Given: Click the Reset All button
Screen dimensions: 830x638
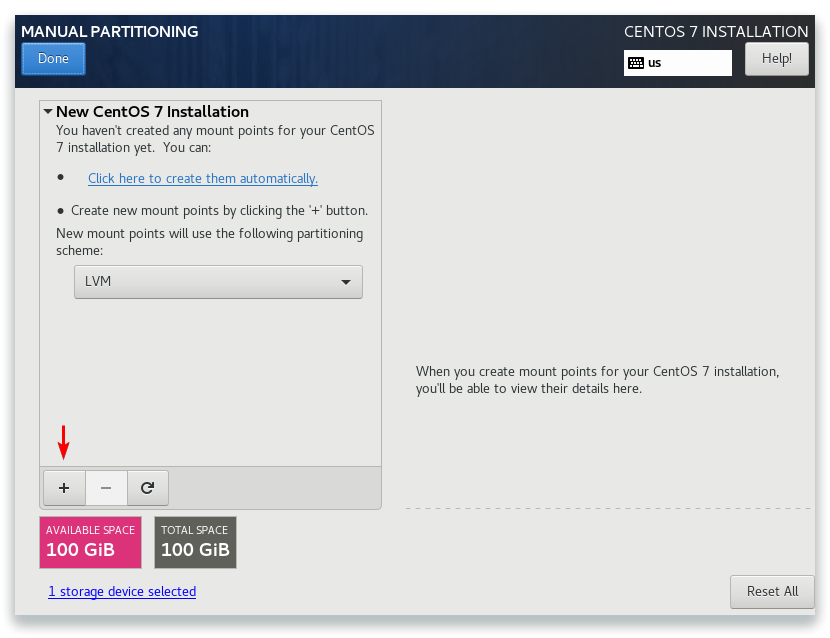Looking at the screenshot, I should [772, 591].
